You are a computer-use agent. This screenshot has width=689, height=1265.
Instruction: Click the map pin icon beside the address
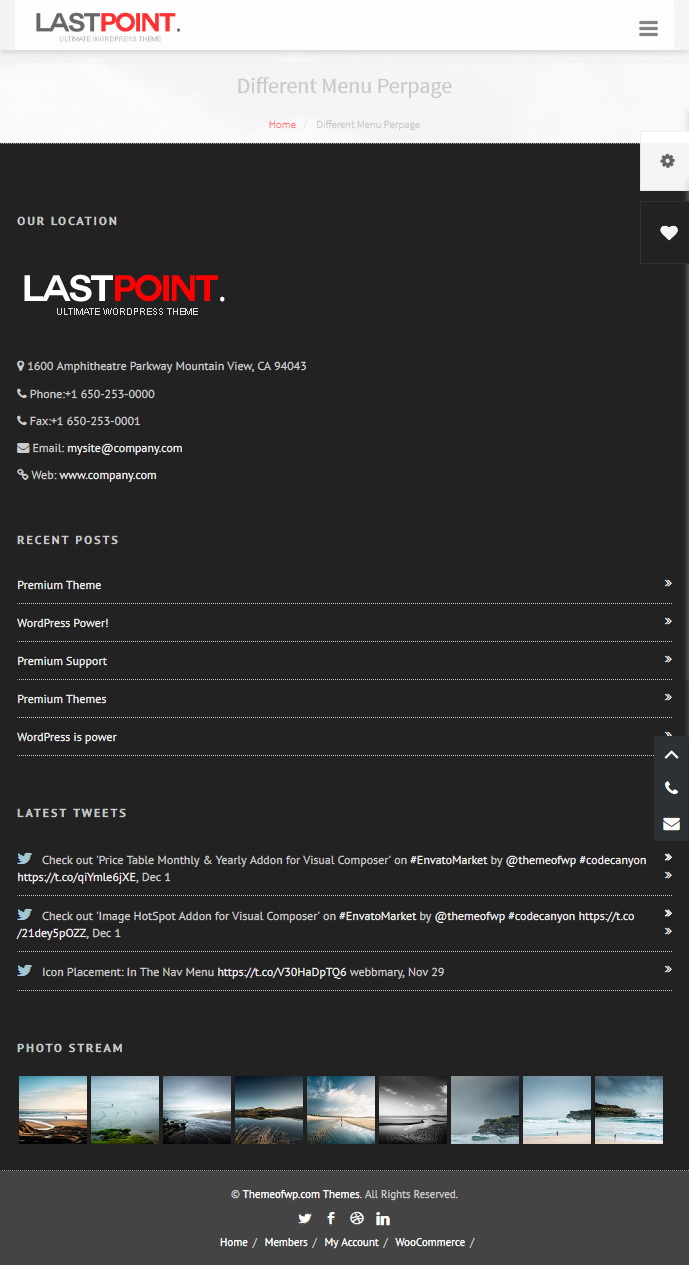coord(21,366)
